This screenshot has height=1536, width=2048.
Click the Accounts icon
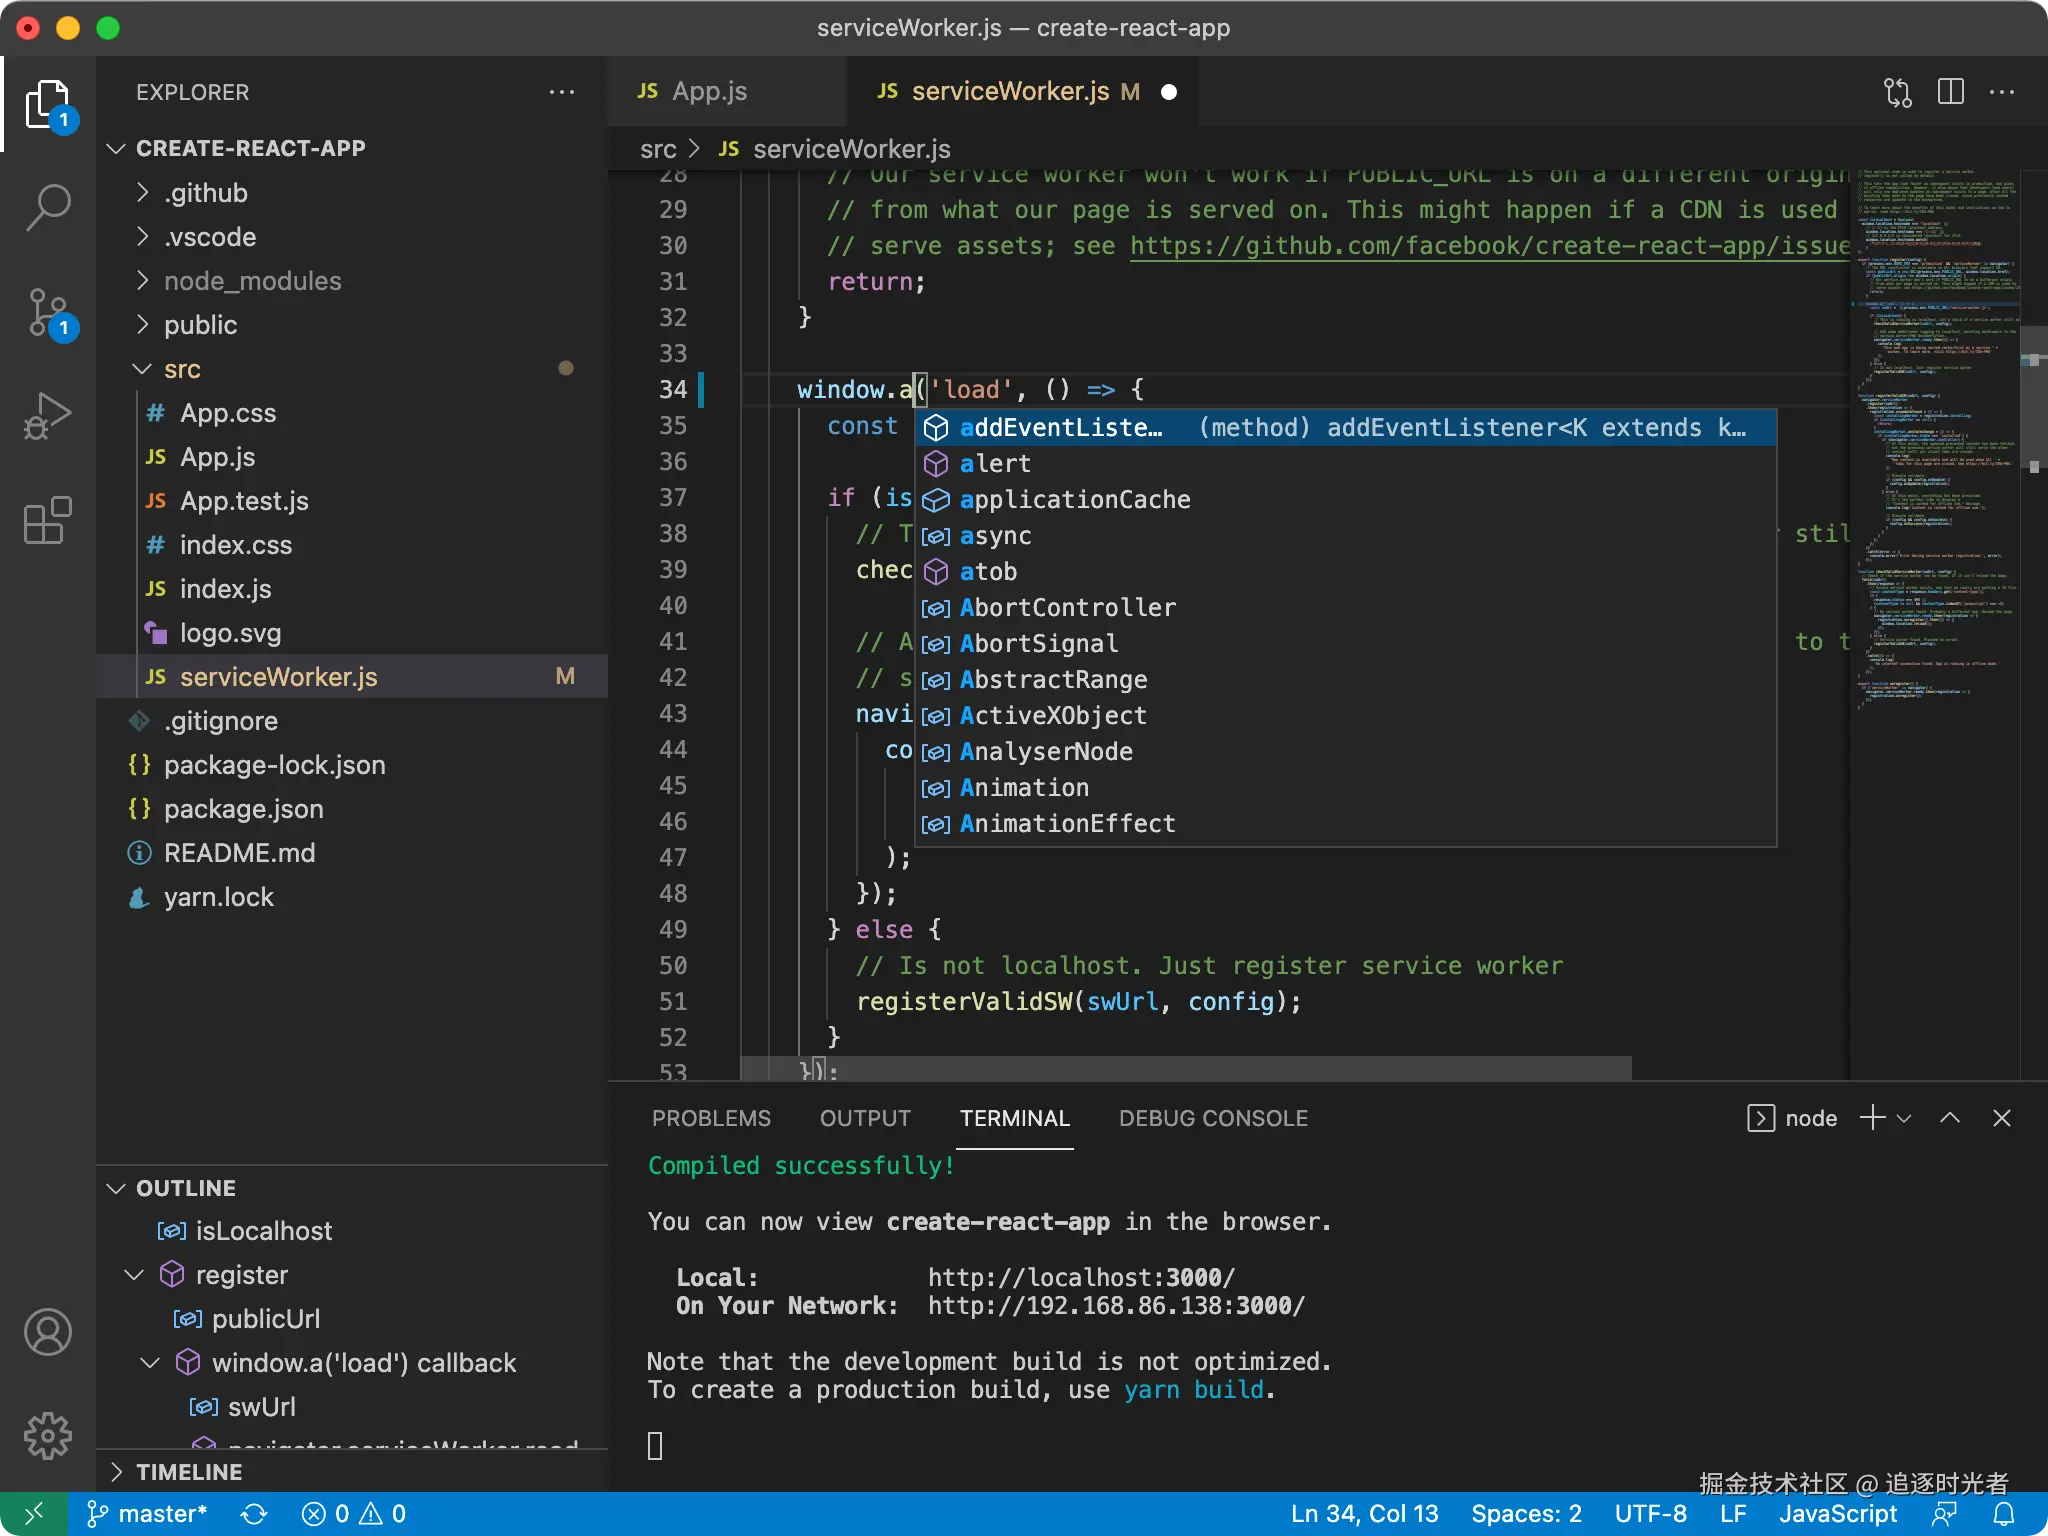pyautogui.click(x=48, y=1332)
